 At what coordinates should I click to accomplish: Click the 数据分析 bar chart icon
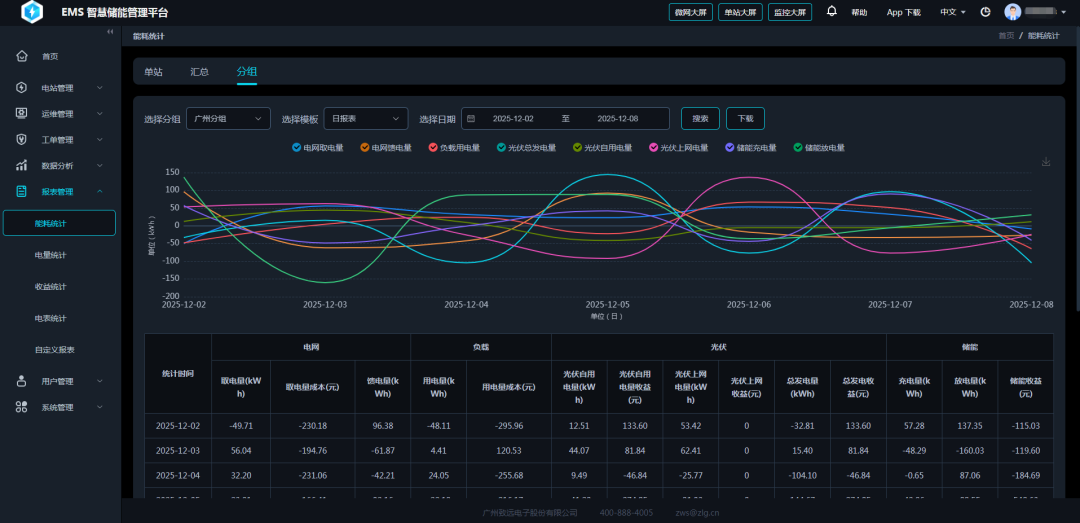pos(22,166)
